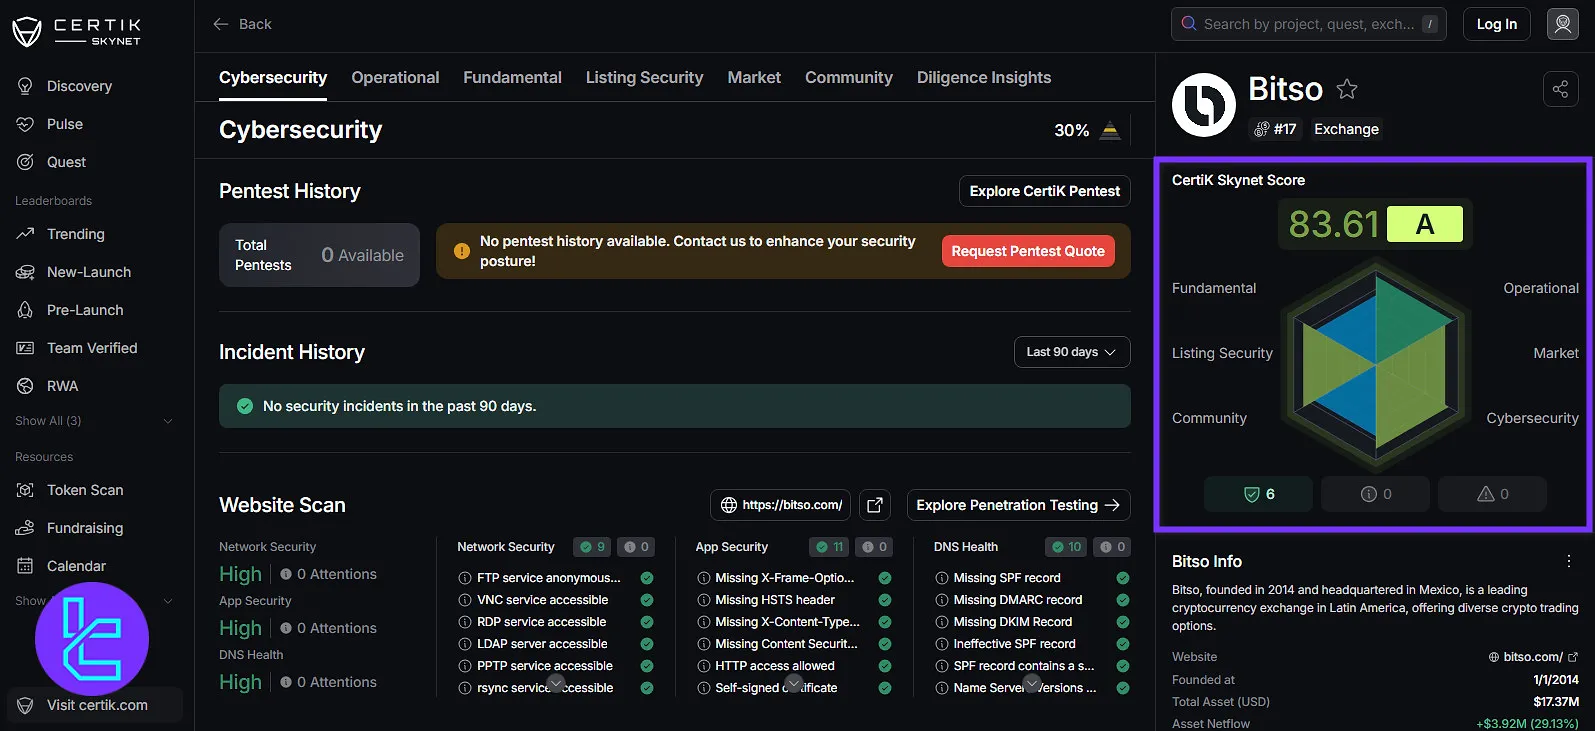Open the Pulse page icon
This screenshot has width=1595, height=731.
tap(26, 124)
